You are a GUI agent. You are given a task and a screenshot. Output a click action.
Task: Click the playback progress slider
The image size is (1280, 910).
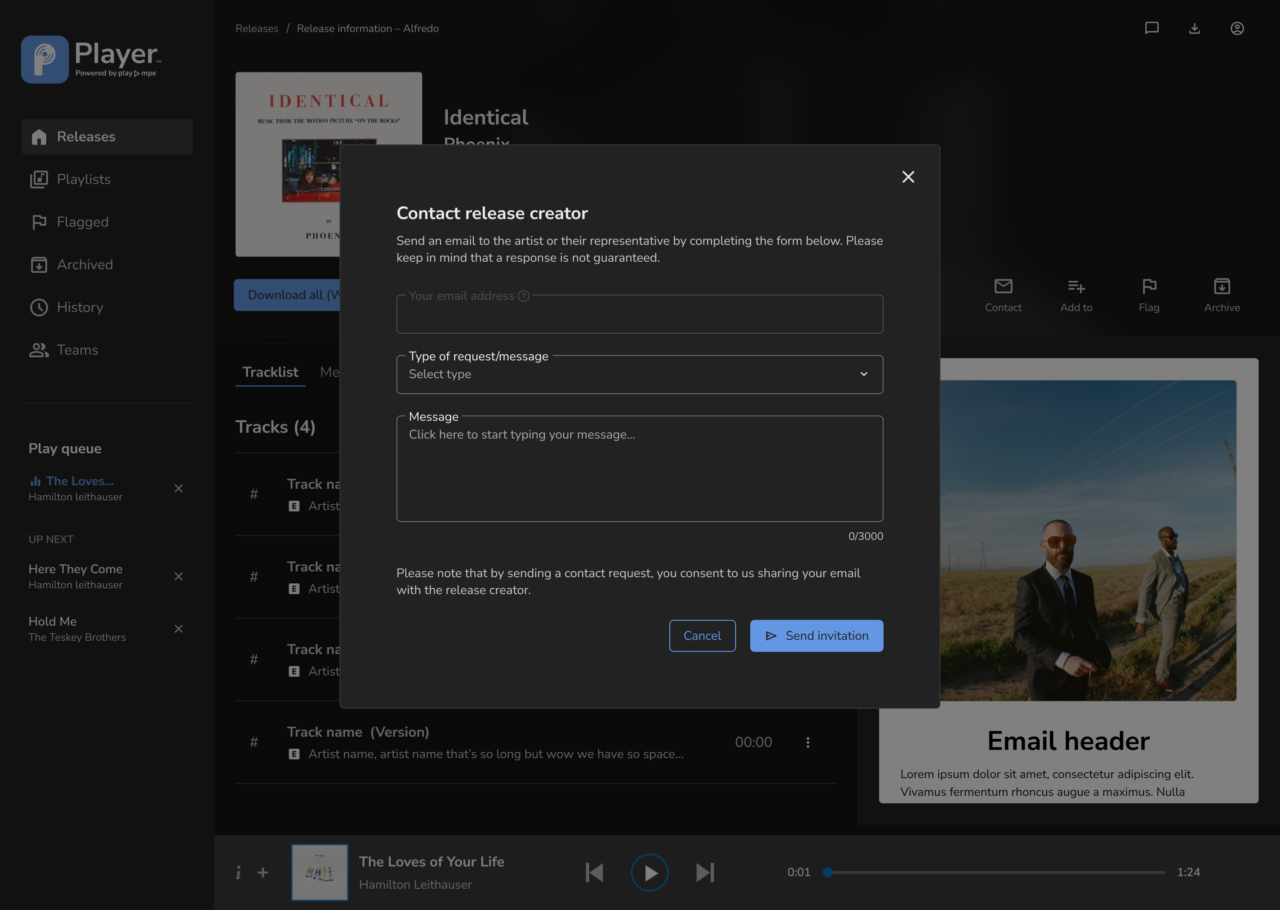[x=994, y=872]
